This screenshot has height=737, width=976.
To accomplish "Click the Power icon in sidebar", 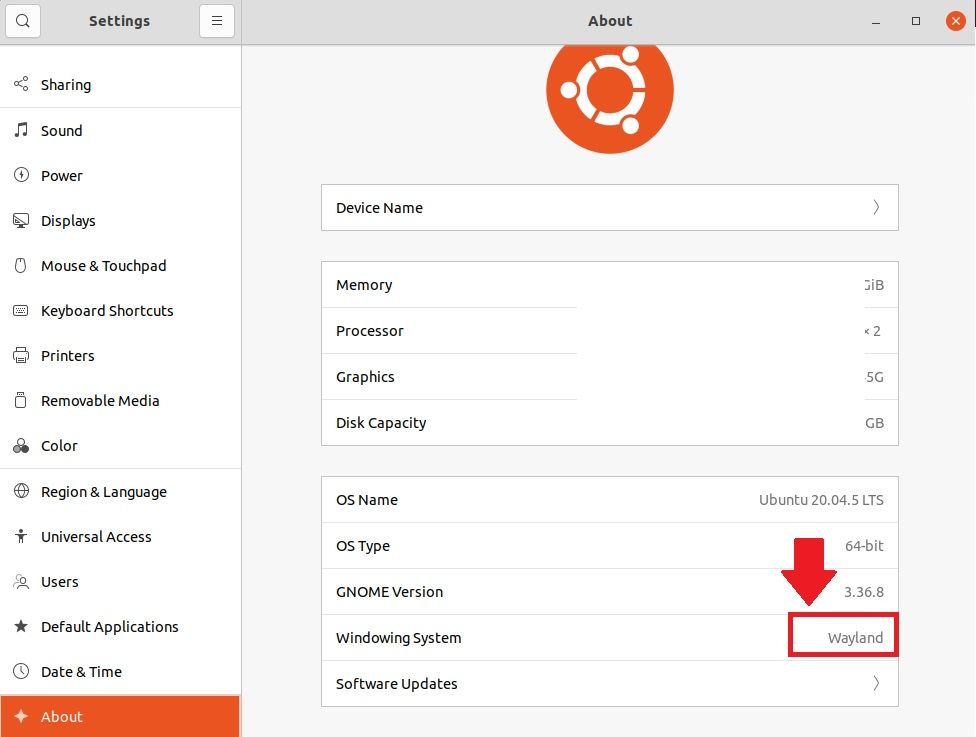I will (x=21, y=175).
